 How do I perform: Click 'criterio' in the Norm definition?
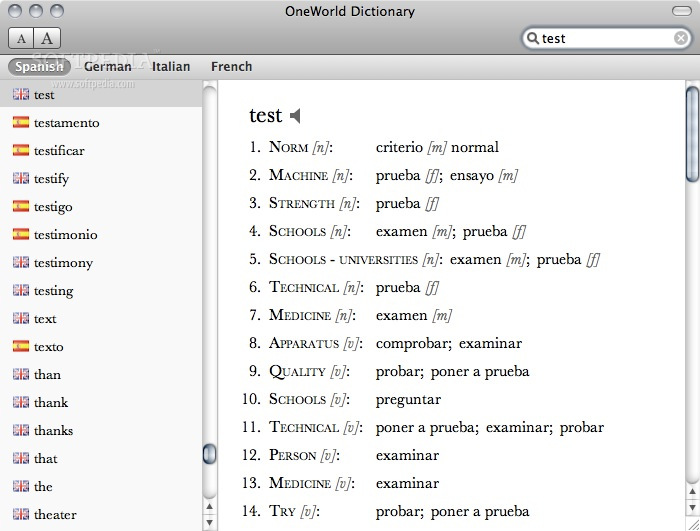click(x=399, y=147)
